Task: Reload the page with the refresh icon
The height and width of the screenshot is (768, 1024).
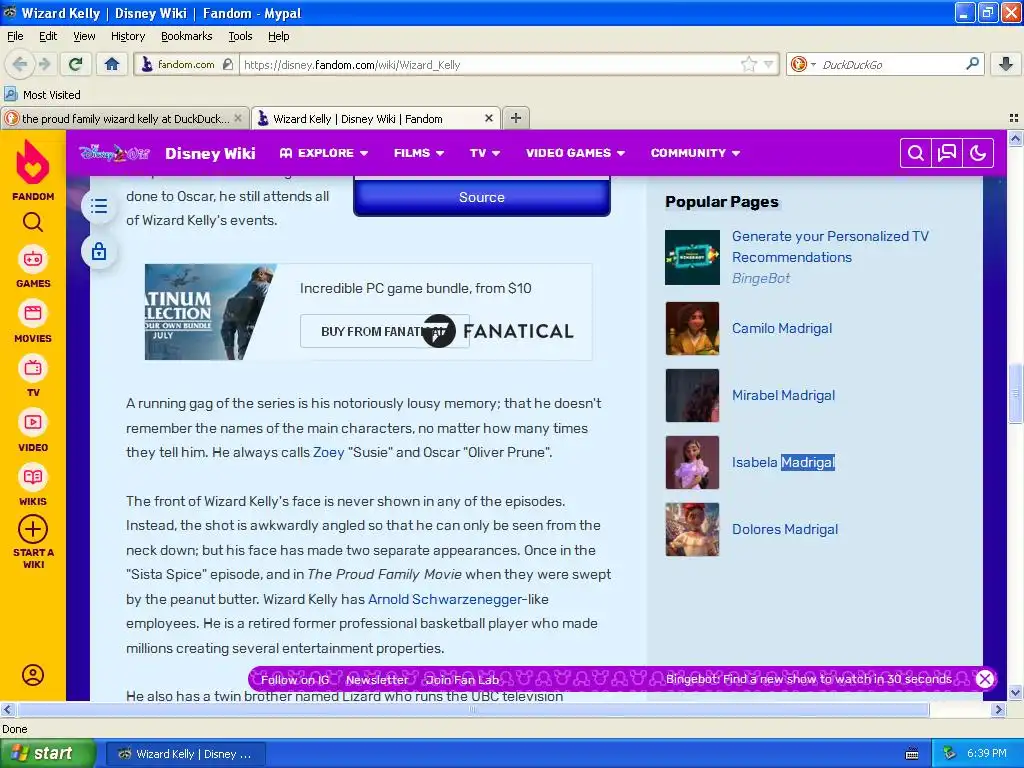Action: pyautogui.click(x=76, y=64)
